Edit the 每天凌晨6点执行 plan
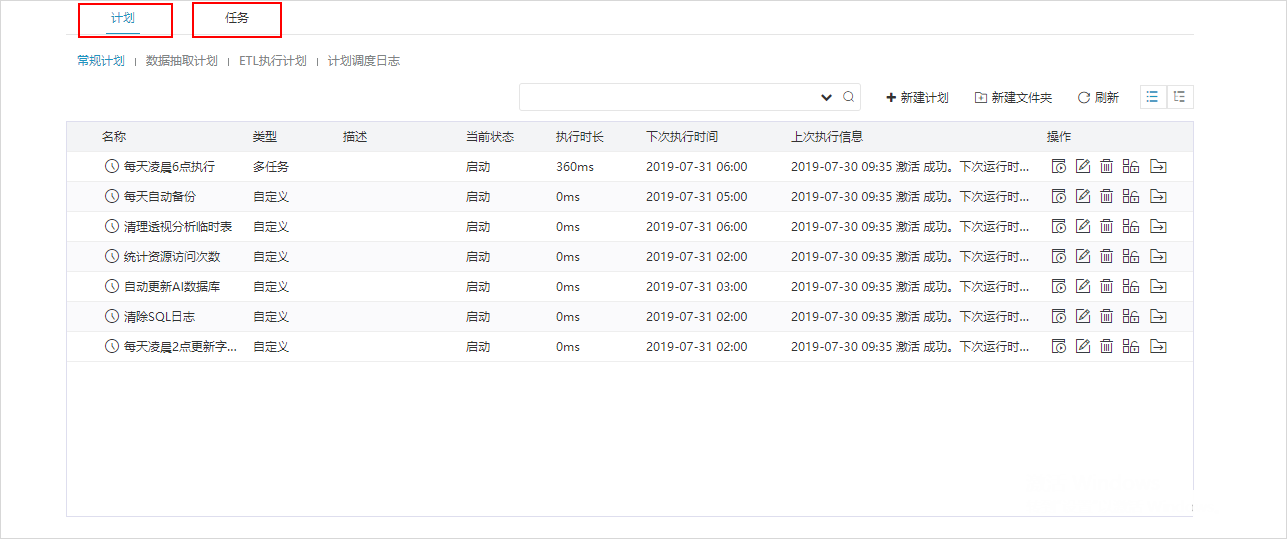The image size is (1287, 539). pyautogui.click(x=1082, y=167)
